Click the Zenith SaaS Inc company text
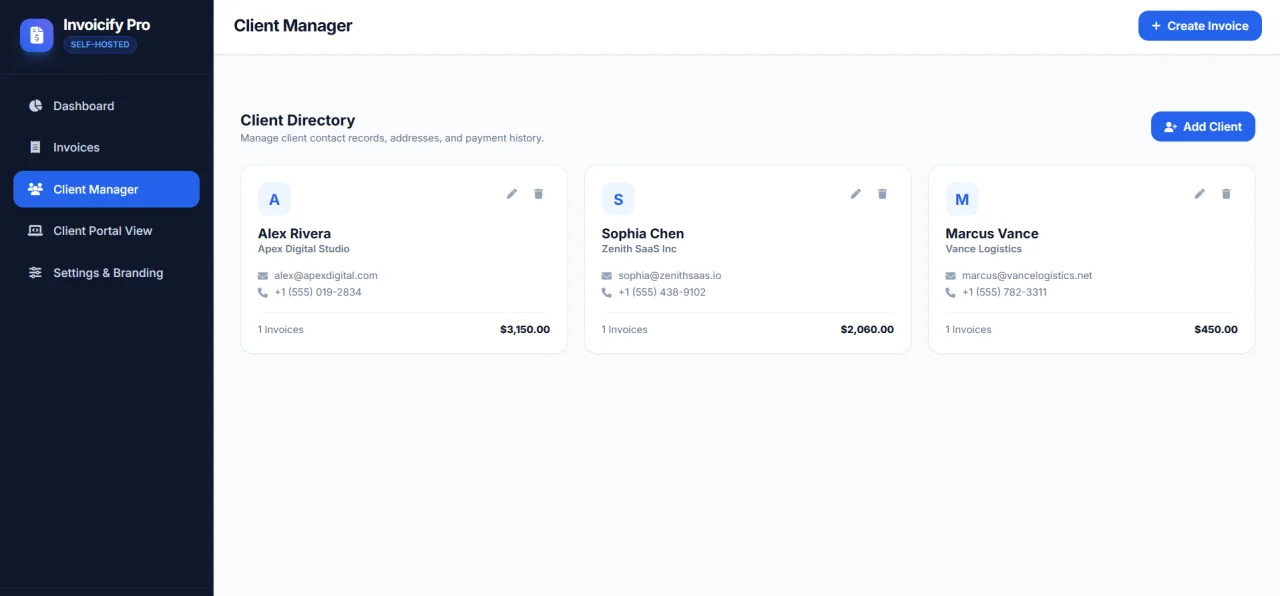Viewport: 1280px width, 596px height. [x=639, y=249]
